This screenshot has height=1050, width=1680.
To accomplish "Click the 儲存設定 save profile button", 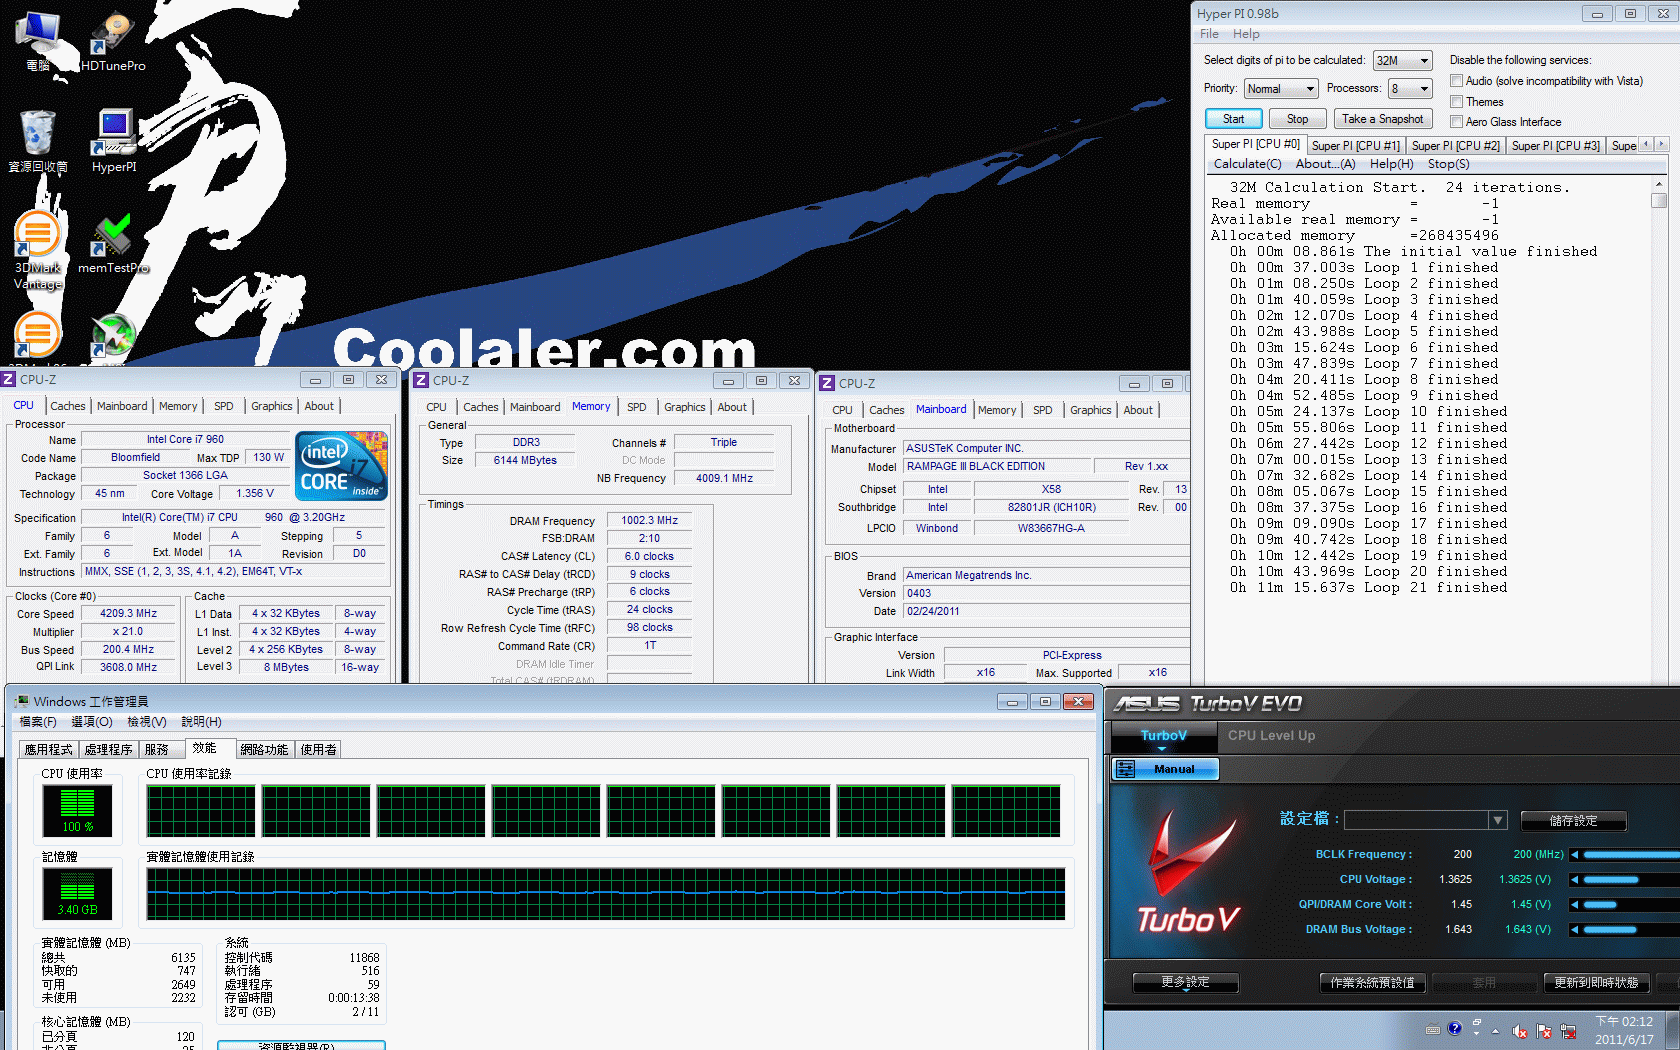I will pyautogui.click(x=1573, y=821).
